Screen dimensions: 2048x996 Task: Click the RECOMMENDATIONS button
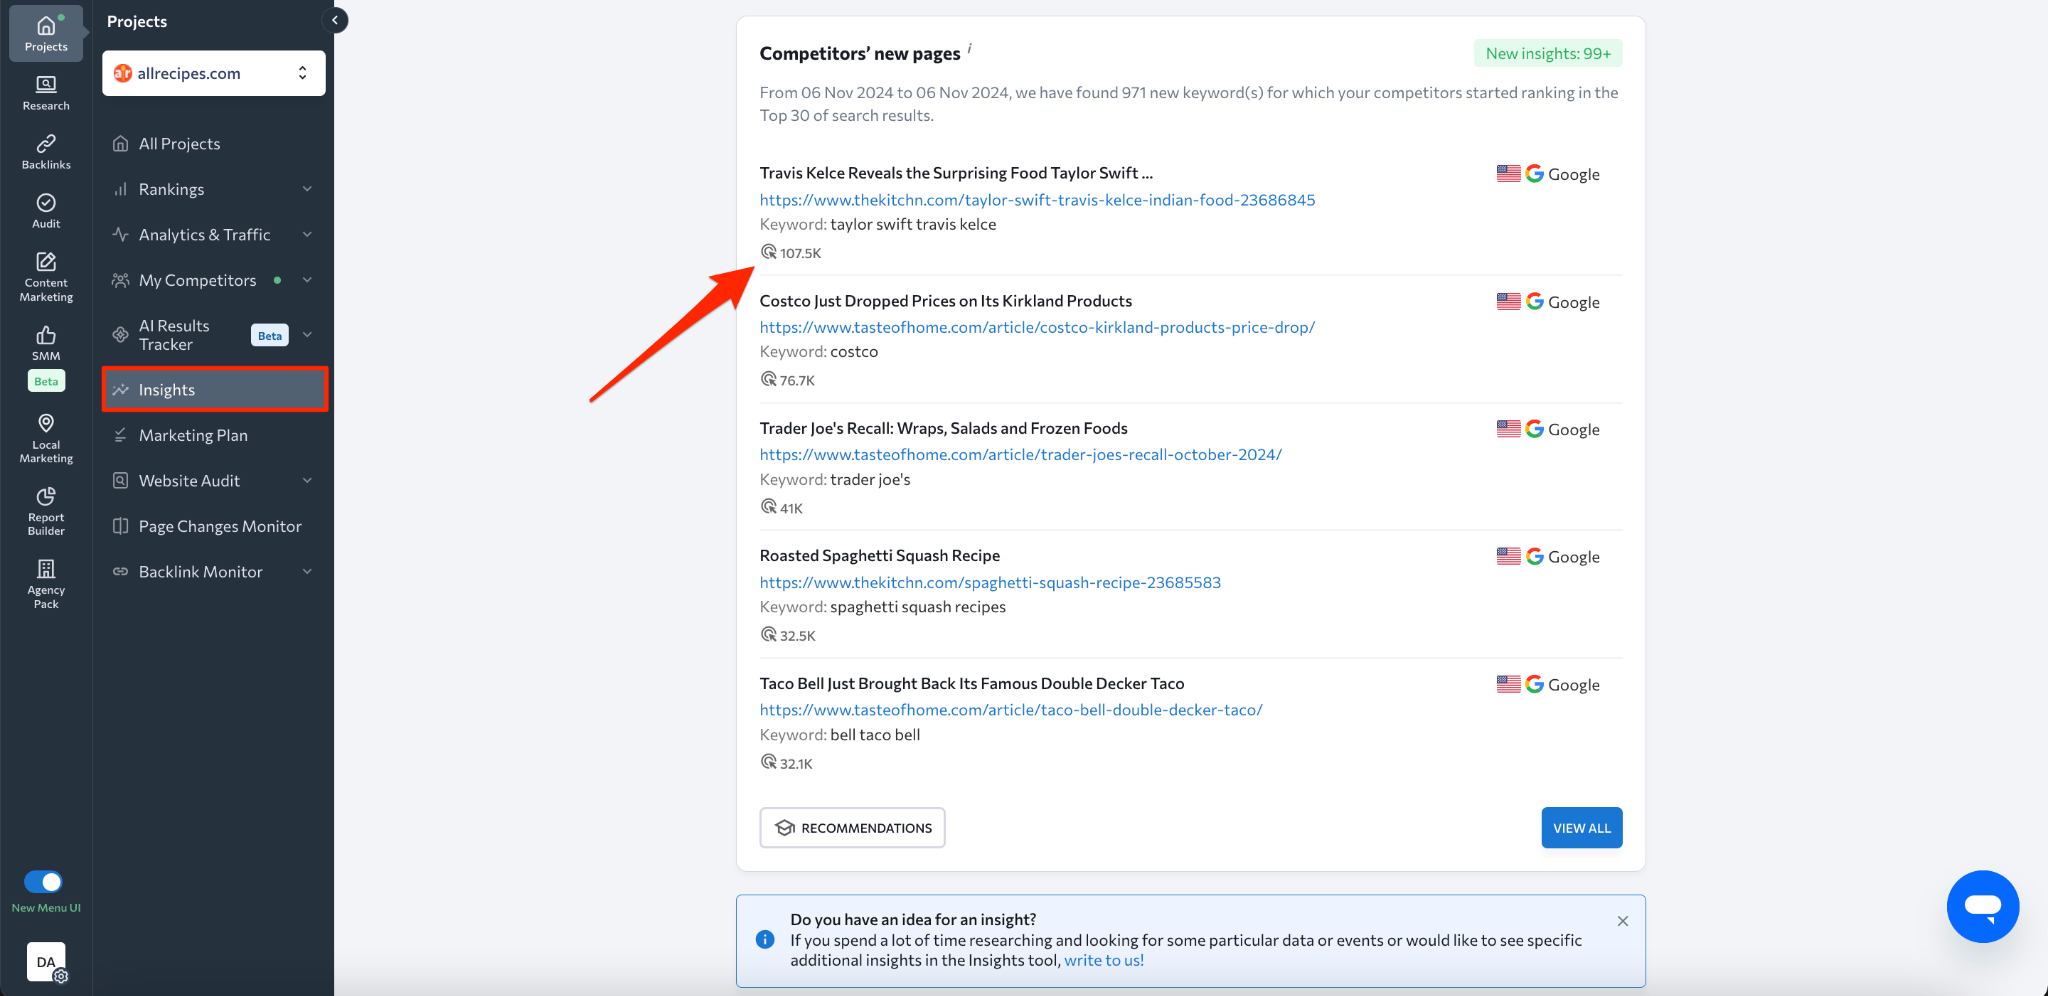coord(852,828)
